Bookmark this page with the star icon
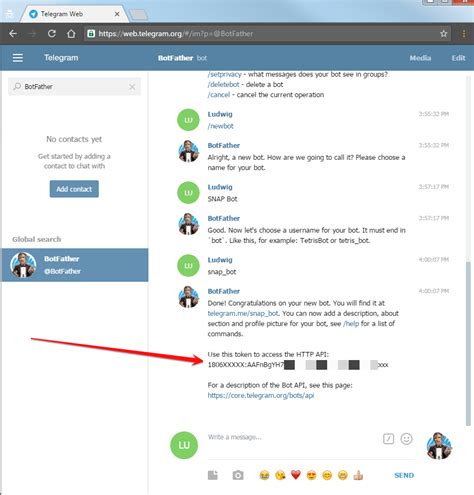The image size is (474, 495). [x=443, y=34]
